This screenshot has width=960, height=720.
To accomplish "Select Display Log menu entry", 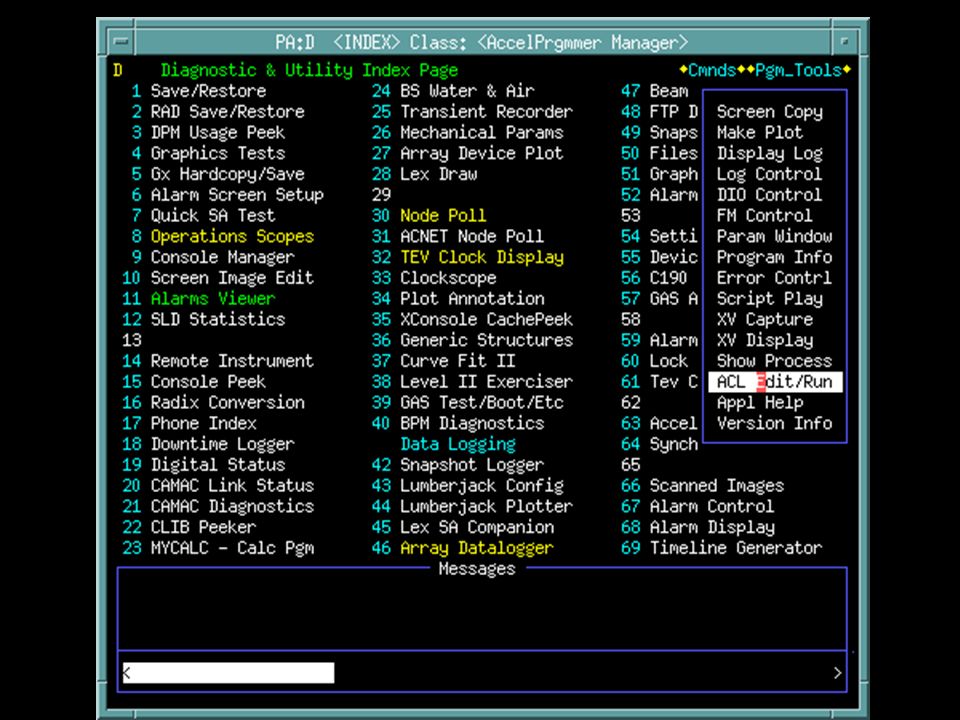I will [x=770, y=154].
